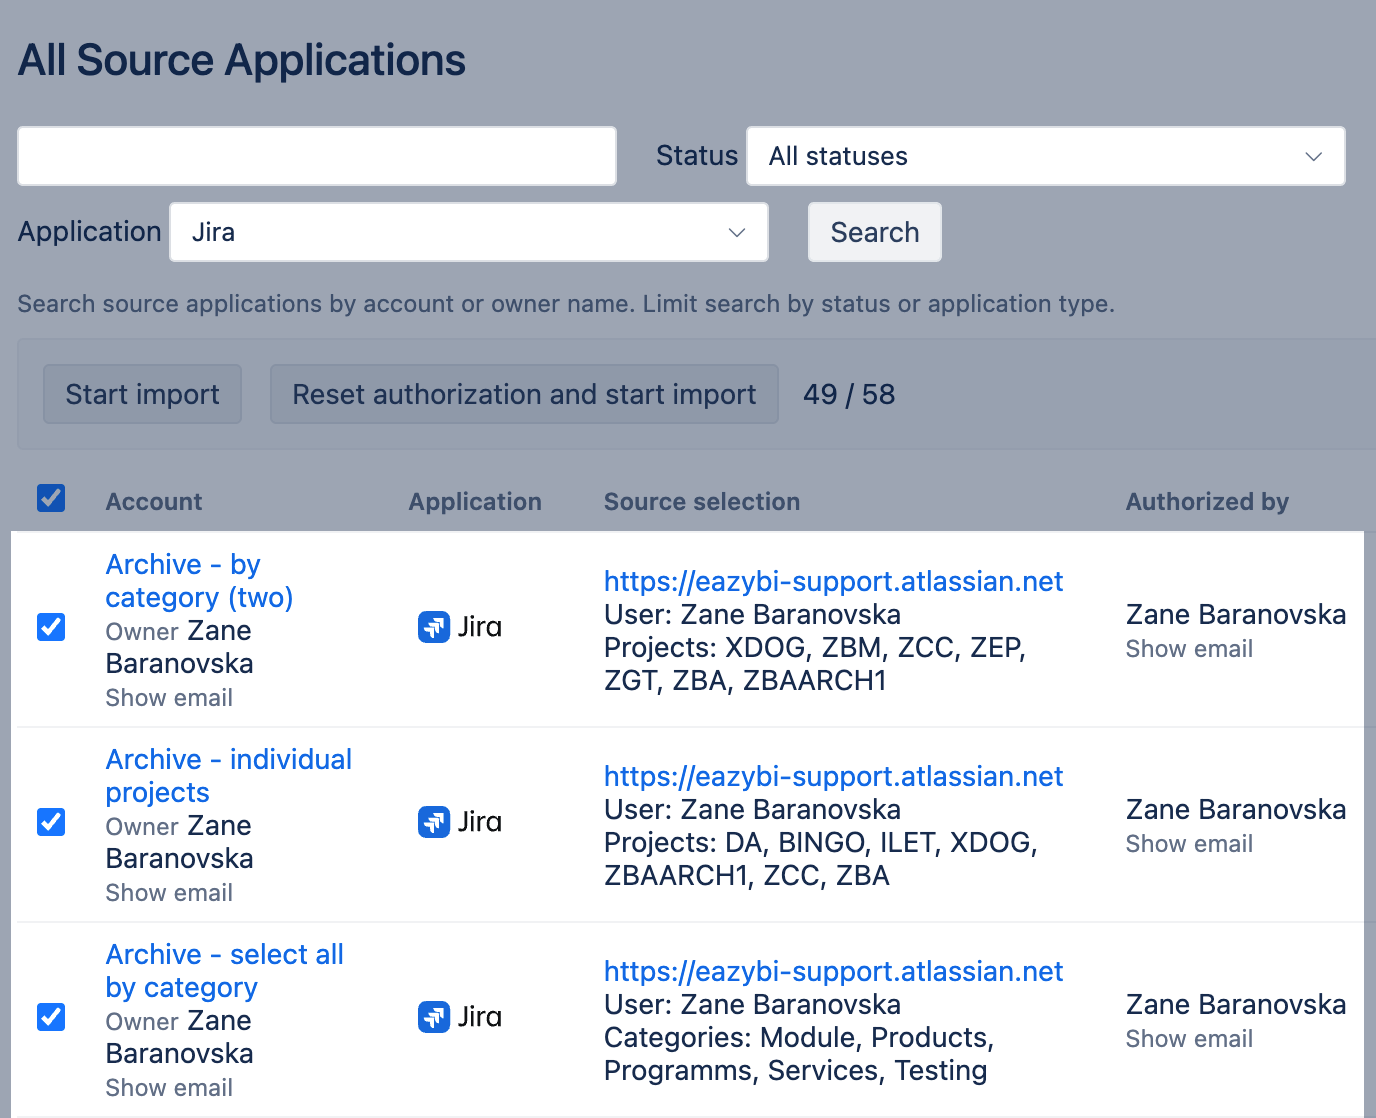Open the Status dropdown showing All statuses
Screen dimensions: 1376x1118
point(1045,156)
